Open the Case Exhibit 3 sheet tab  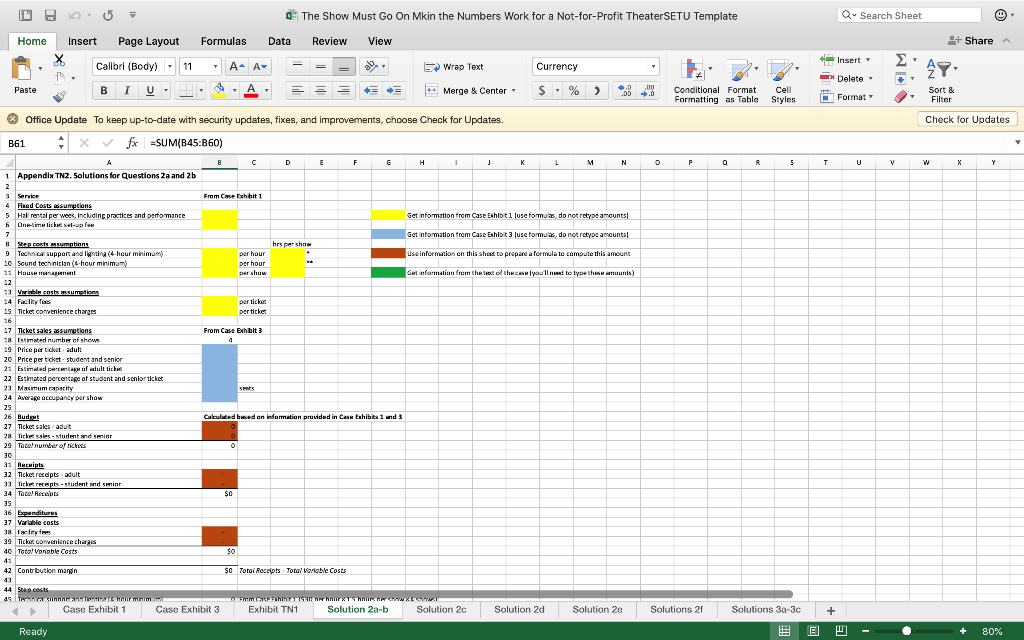click(x=186, y=608)
